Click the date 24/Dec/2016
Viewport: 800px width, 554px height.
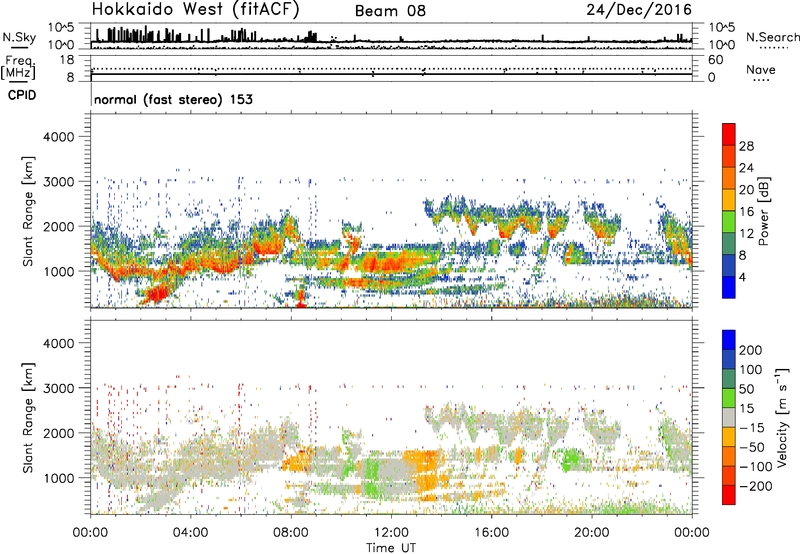[x=639, y=10]
